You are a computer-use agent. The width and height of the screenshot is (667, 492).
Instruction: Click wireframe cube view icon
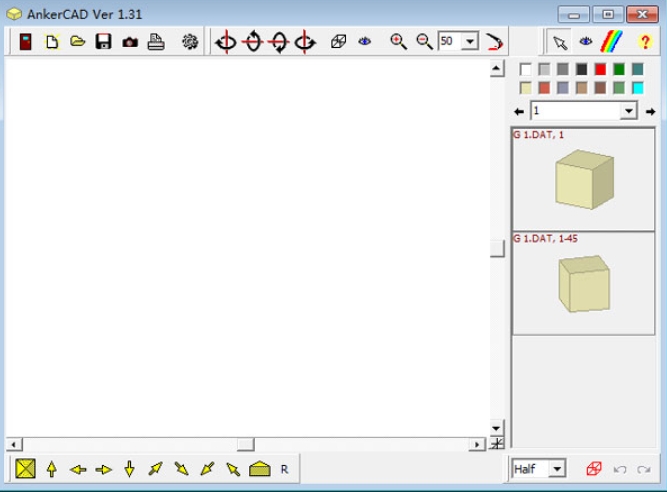338,42
